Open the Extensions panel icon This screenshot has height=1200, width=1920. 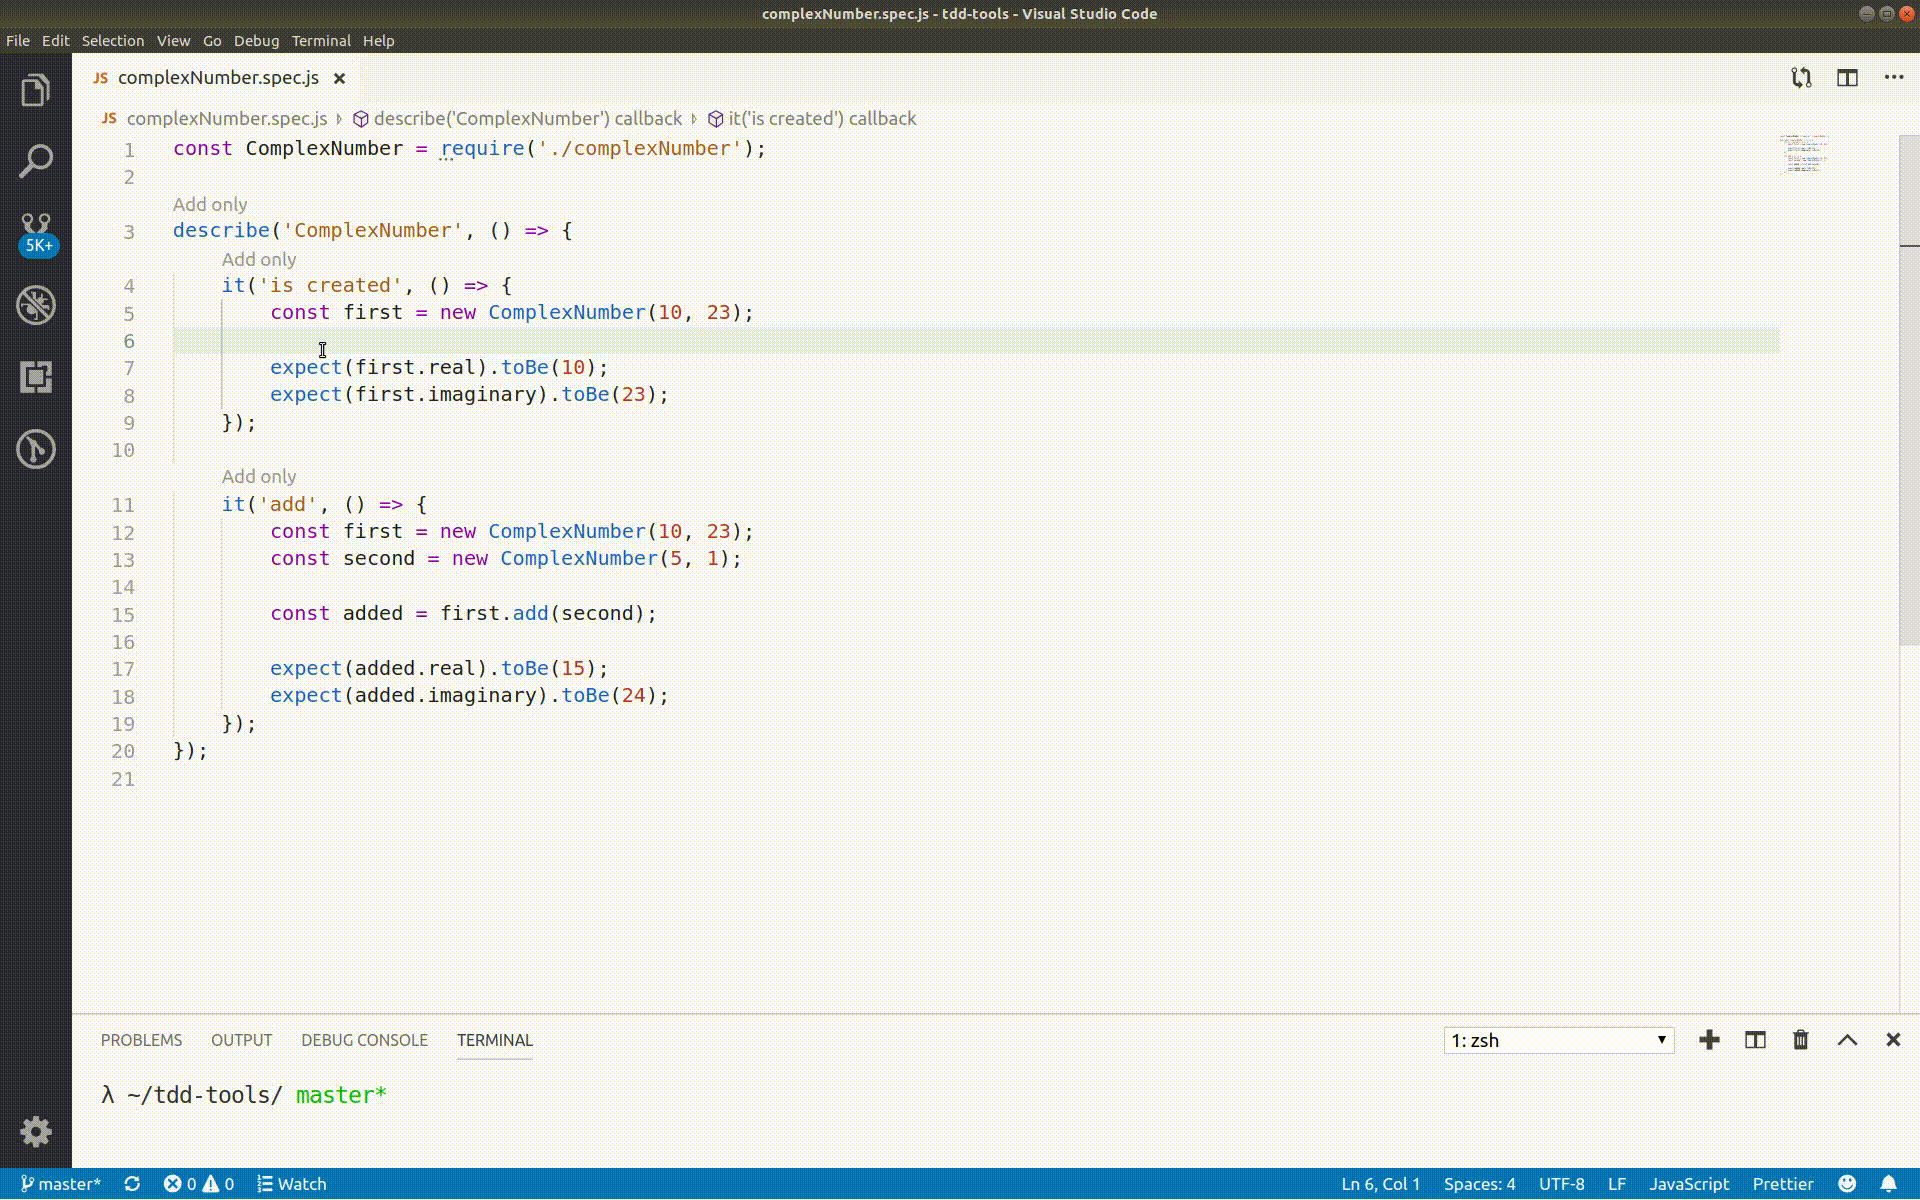point(36,376)
